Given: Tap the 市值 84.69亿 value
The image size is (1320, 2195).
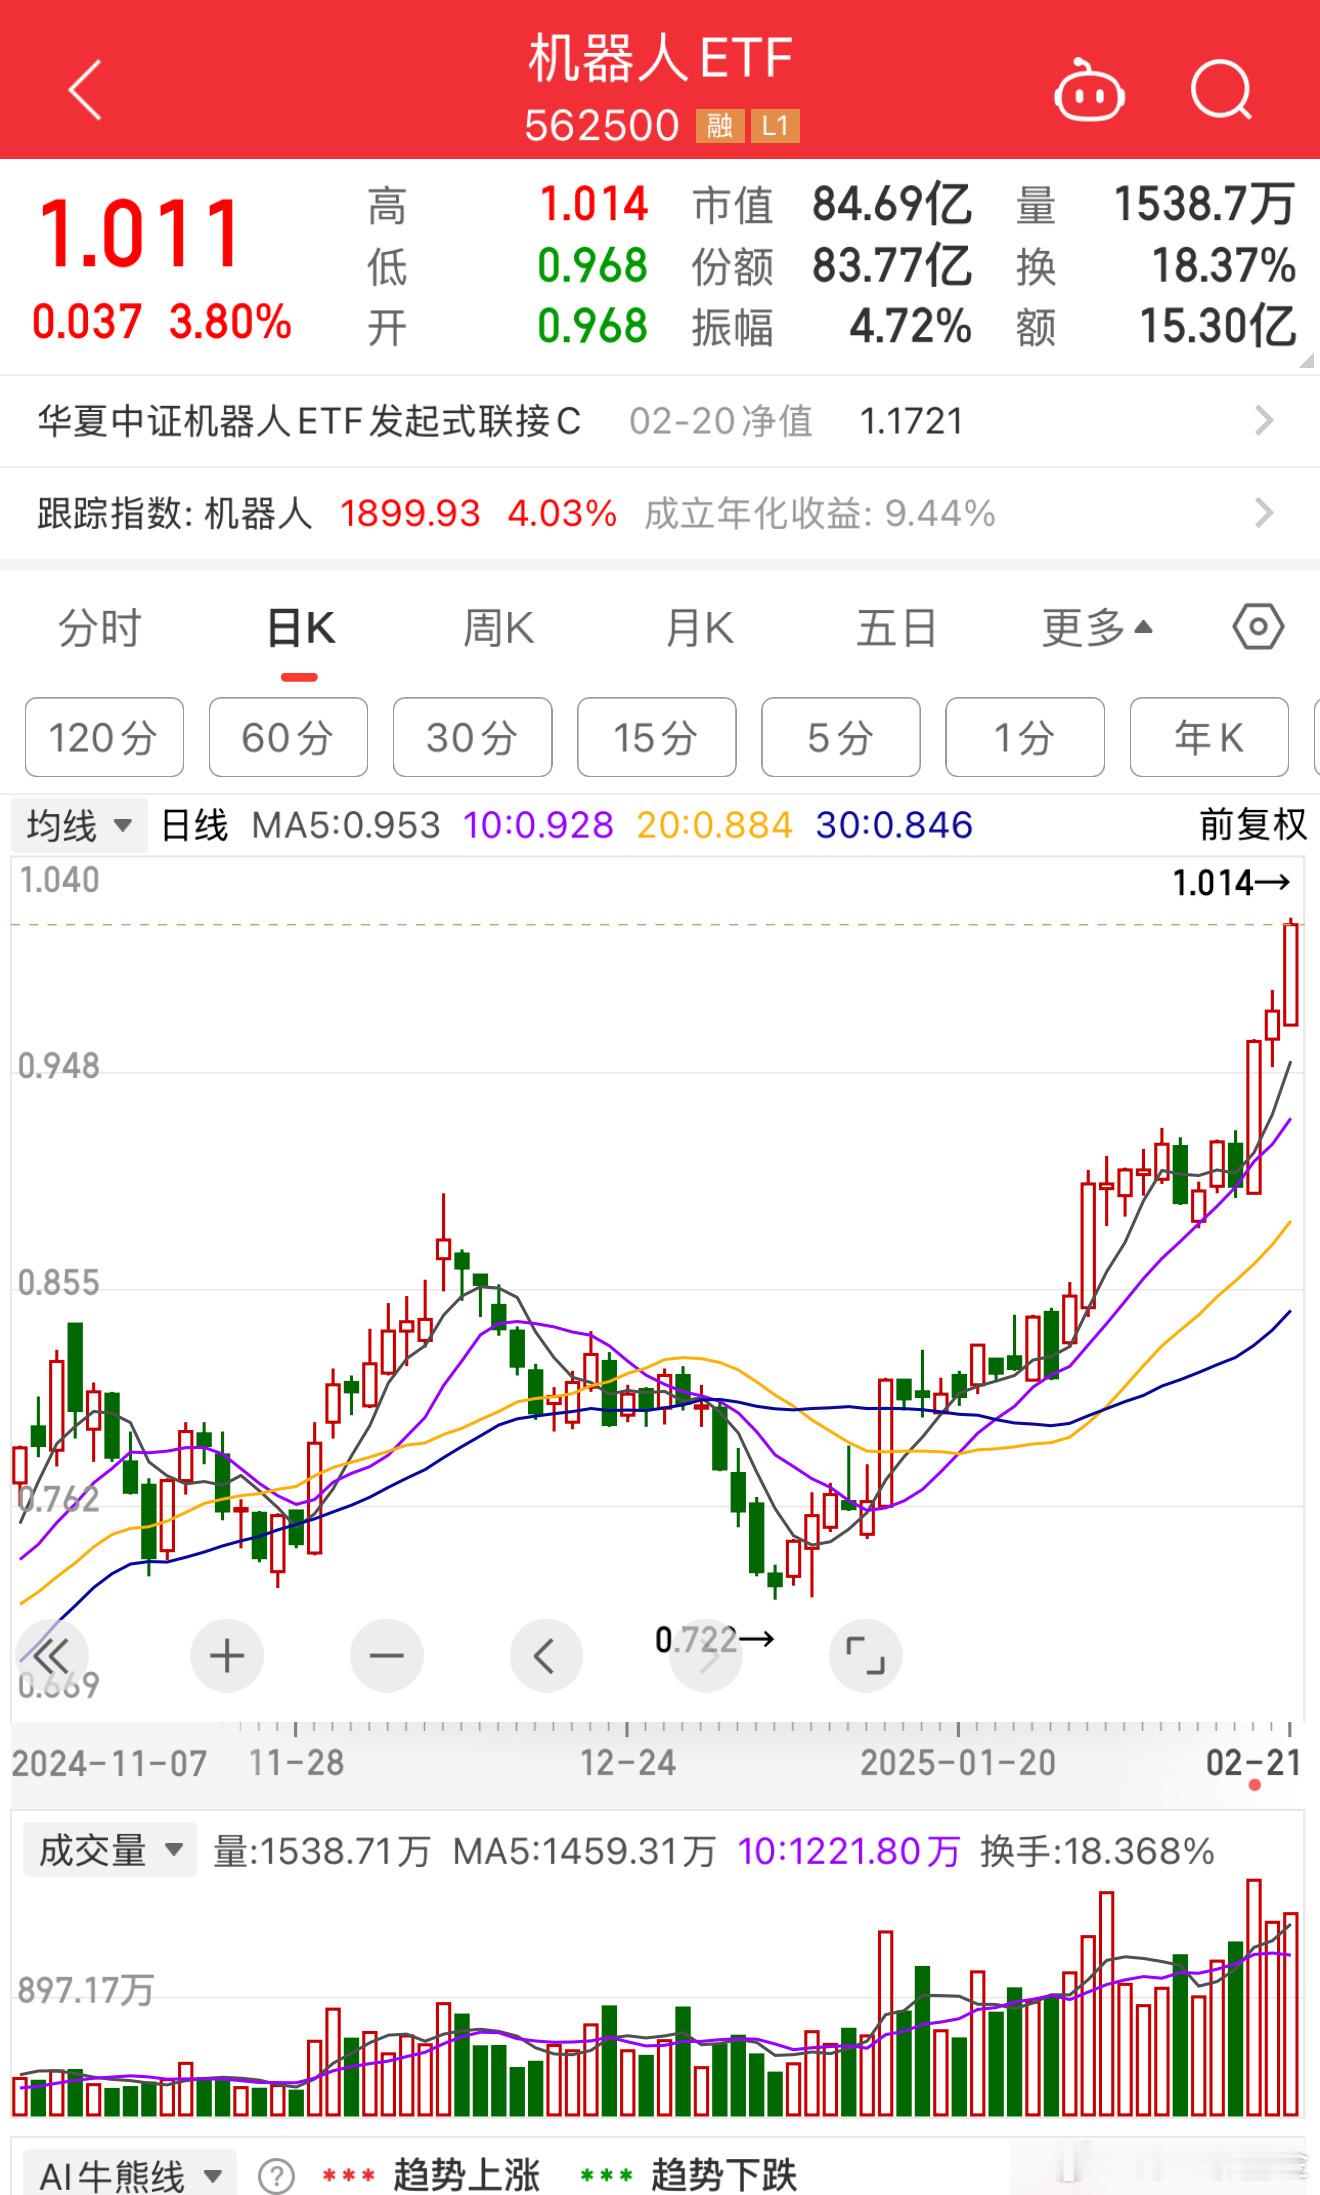Looking at the screenshot, I should pos(891,205).
